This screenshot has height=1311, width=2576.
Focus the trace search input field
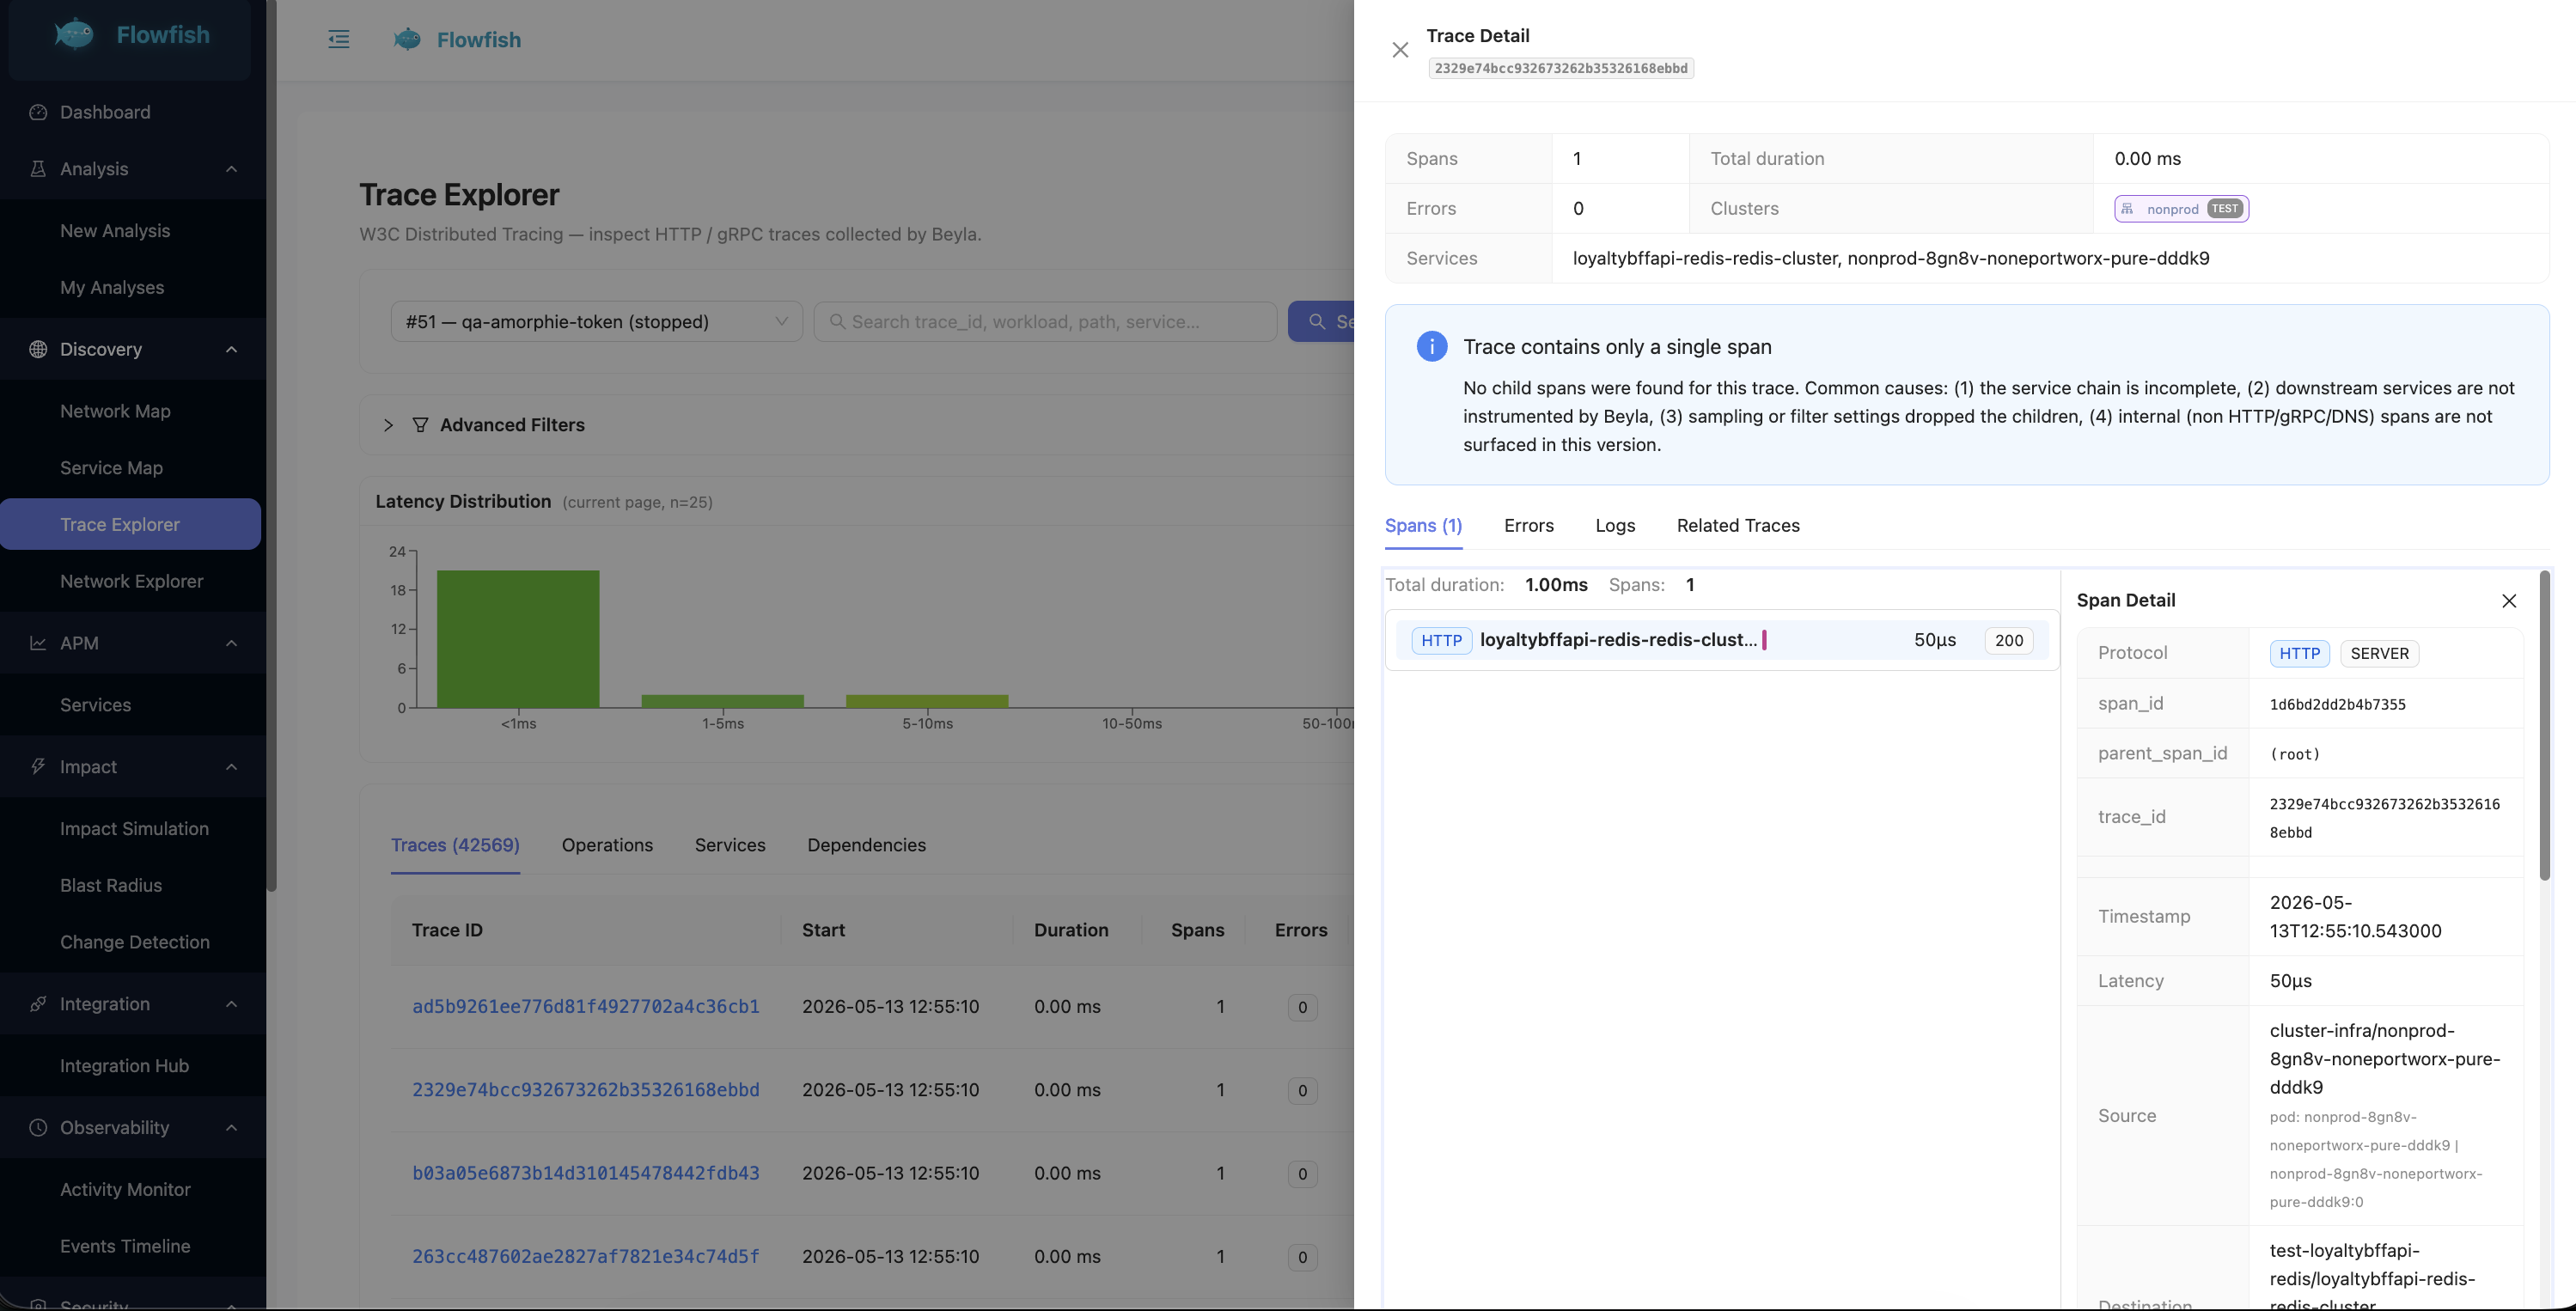[x=1045, y=322]
